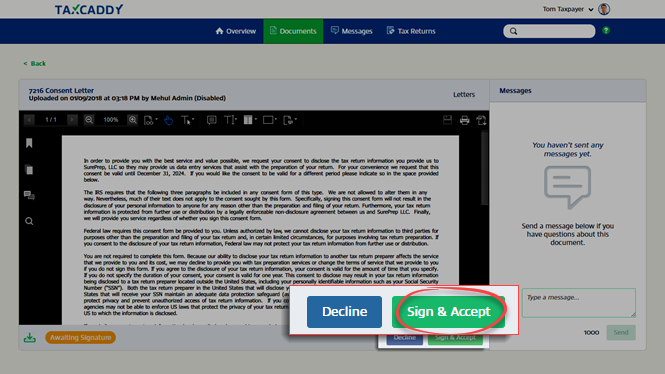665x374 pixels.
Task: Go to the previous PDF page
Action: pyautogui.click(x=29, y=120)
